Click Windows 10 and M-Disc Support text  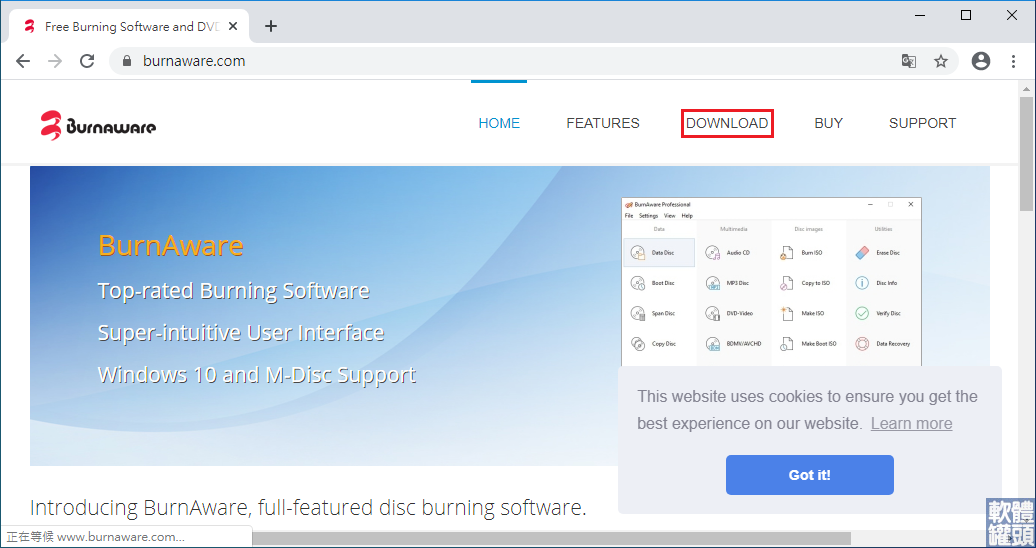256,374
